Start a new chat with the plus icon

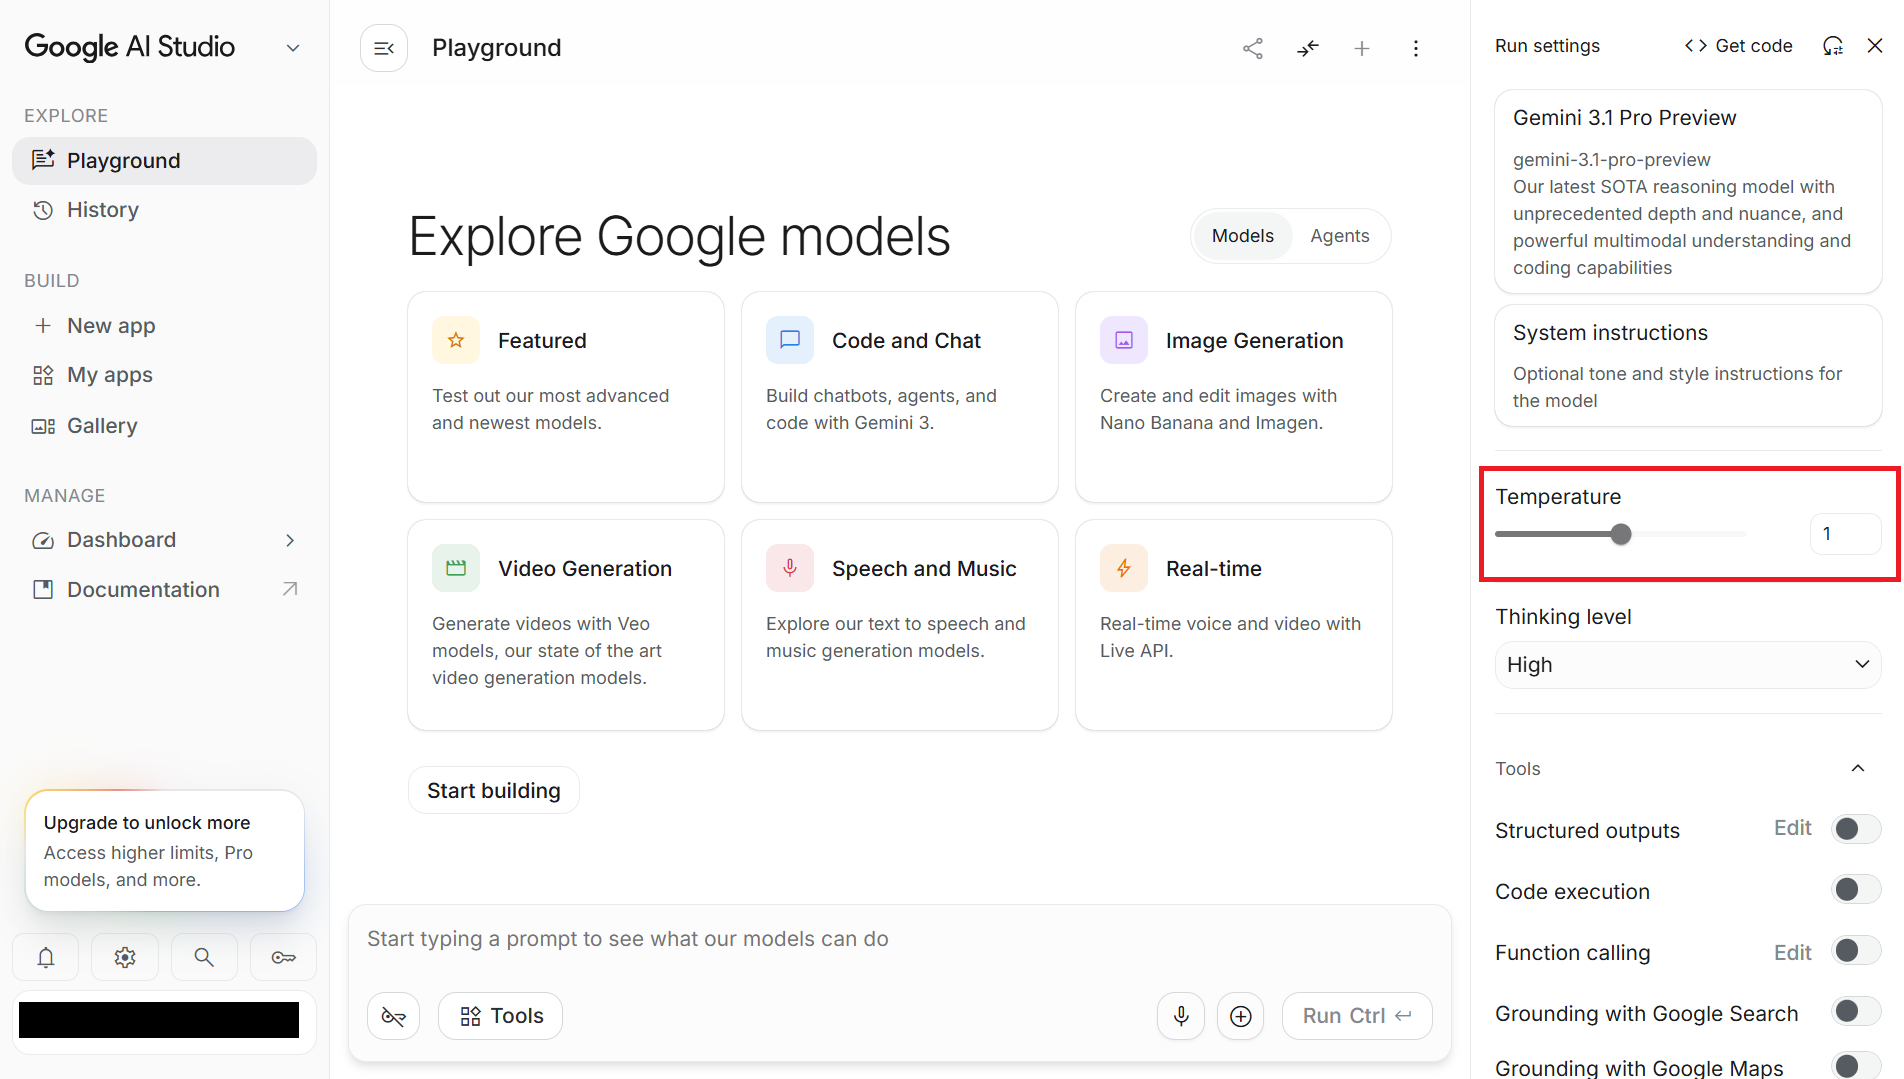pos(1362,48)
